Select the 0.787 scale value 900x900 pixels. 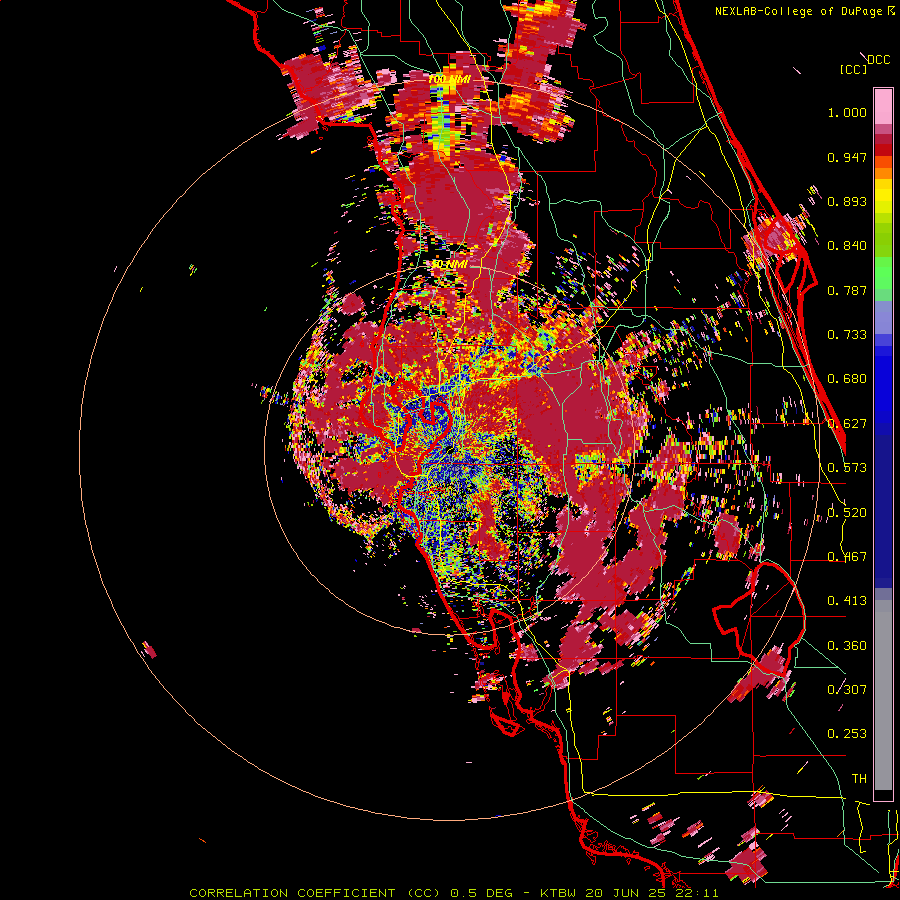click(847, 290)
